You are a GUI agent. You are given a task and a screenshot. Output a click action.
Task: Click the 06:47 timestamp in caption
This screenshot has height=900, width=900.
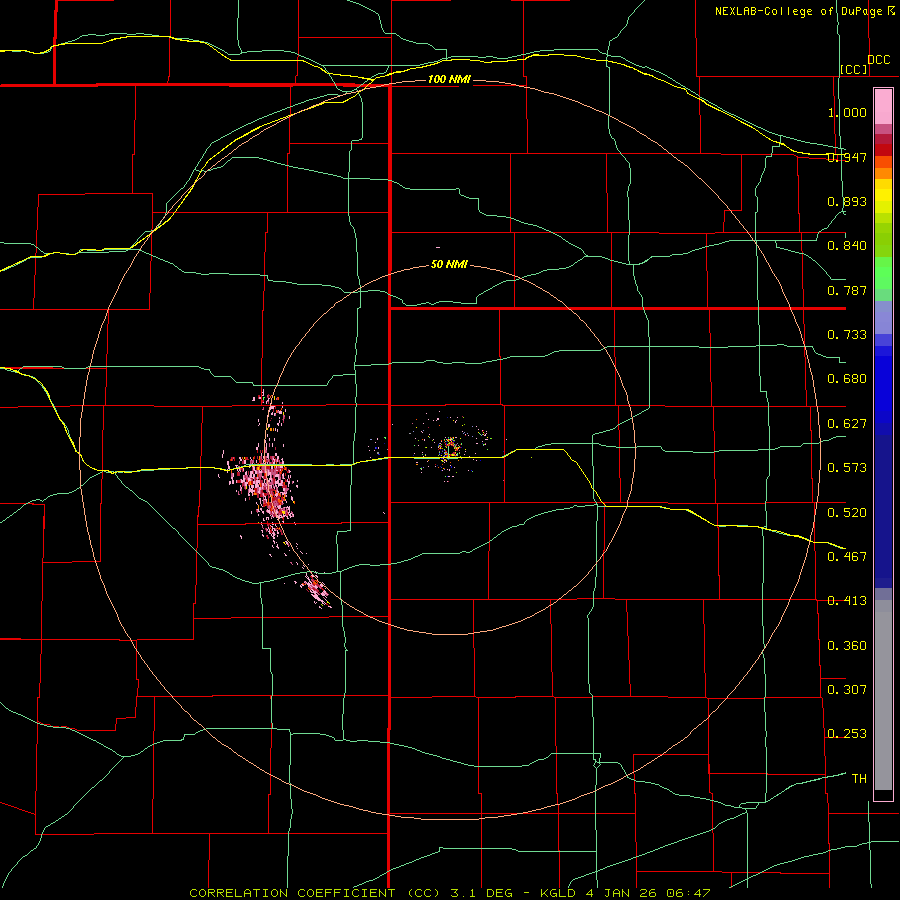click(688, 893)
